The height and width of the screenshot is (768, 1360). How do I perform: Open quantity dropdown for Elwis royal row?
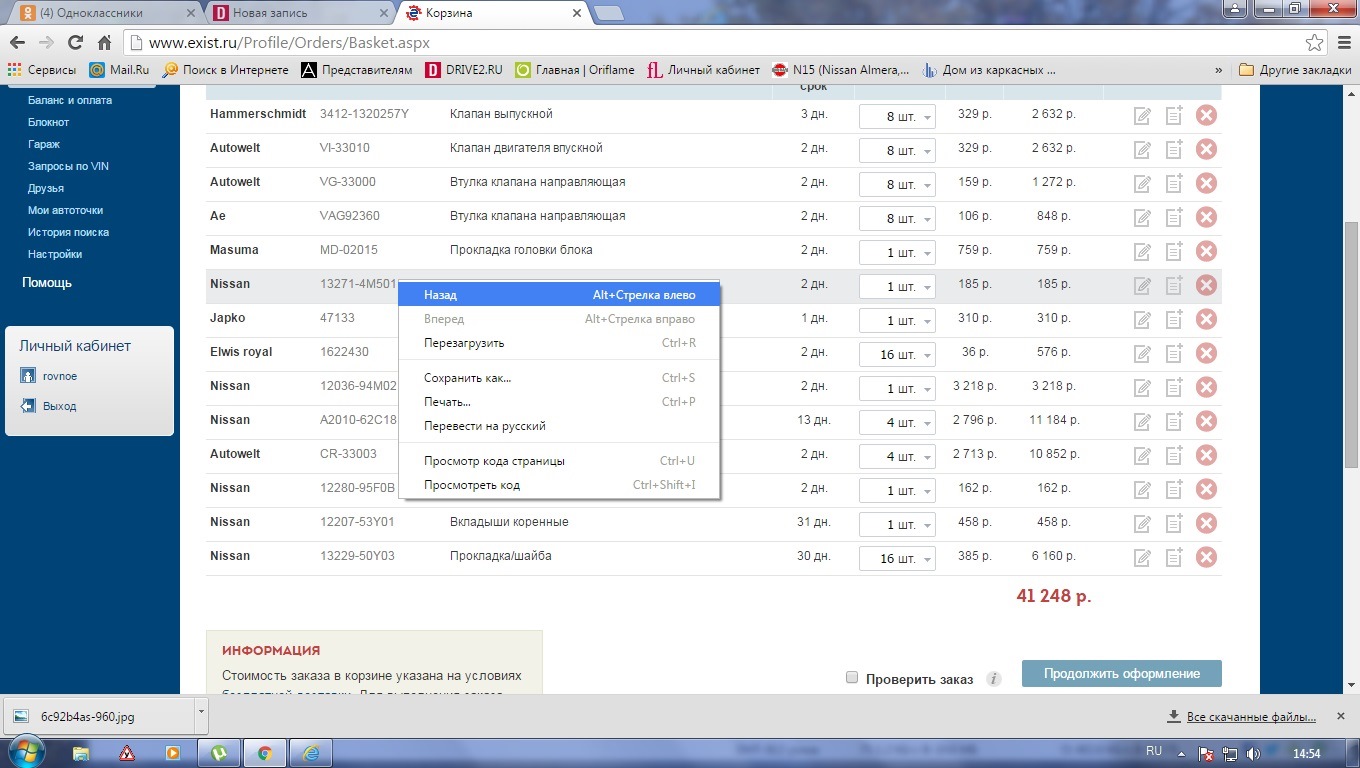(897, 355)
